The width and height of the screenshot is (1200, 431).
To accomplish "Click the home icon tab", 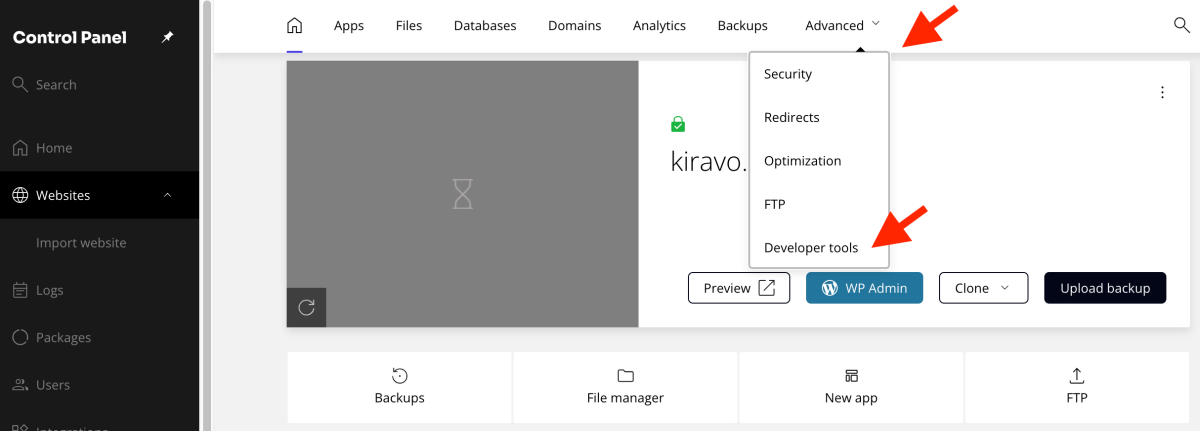I will coord(294,26).
